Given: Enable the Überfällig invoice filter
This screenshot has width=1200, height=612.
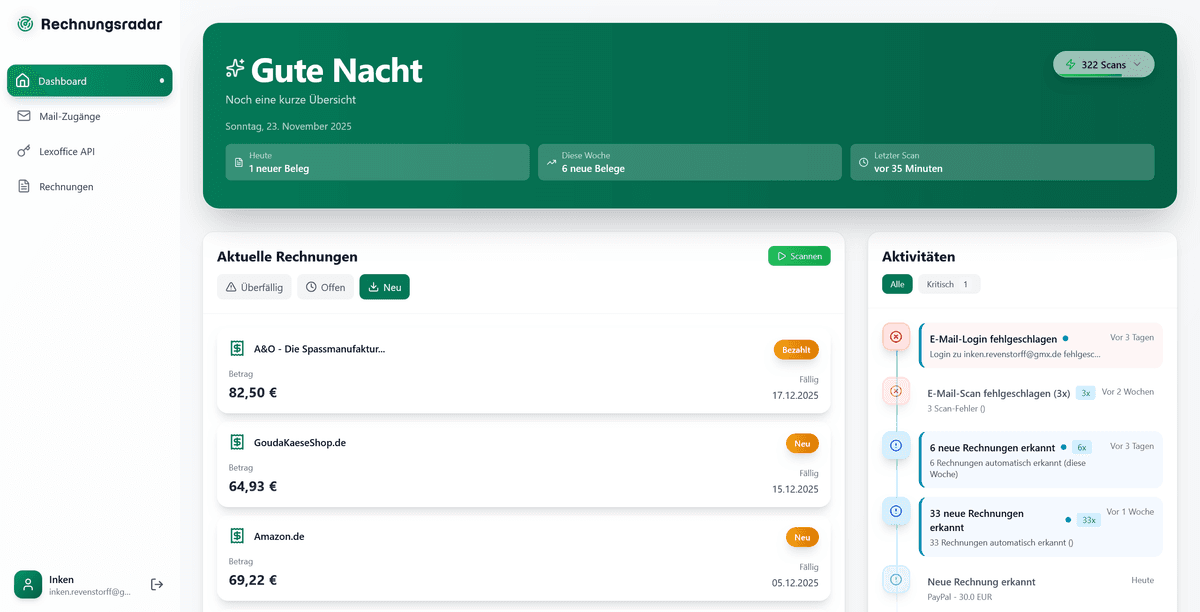Looking at the screenshot, I should tap(254, 287).
